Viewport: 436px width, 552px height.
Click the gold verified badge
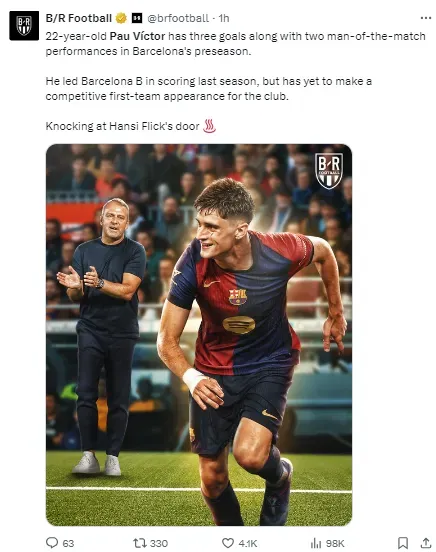(121, 18)
